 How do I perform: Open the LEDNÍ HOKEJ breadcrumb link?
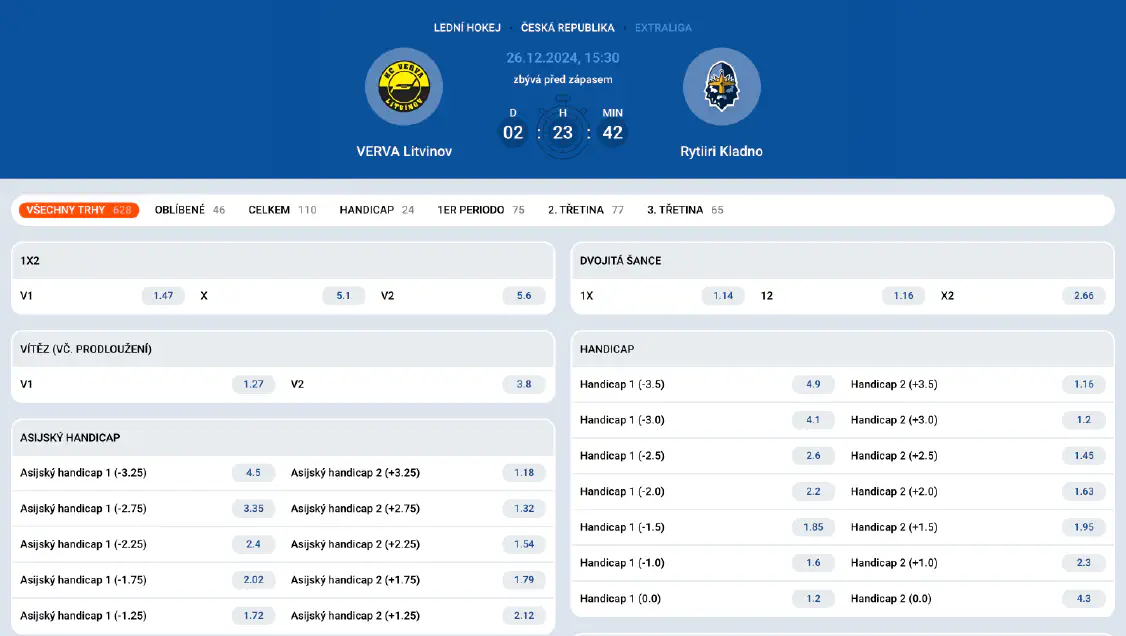[x=467, y=27]
